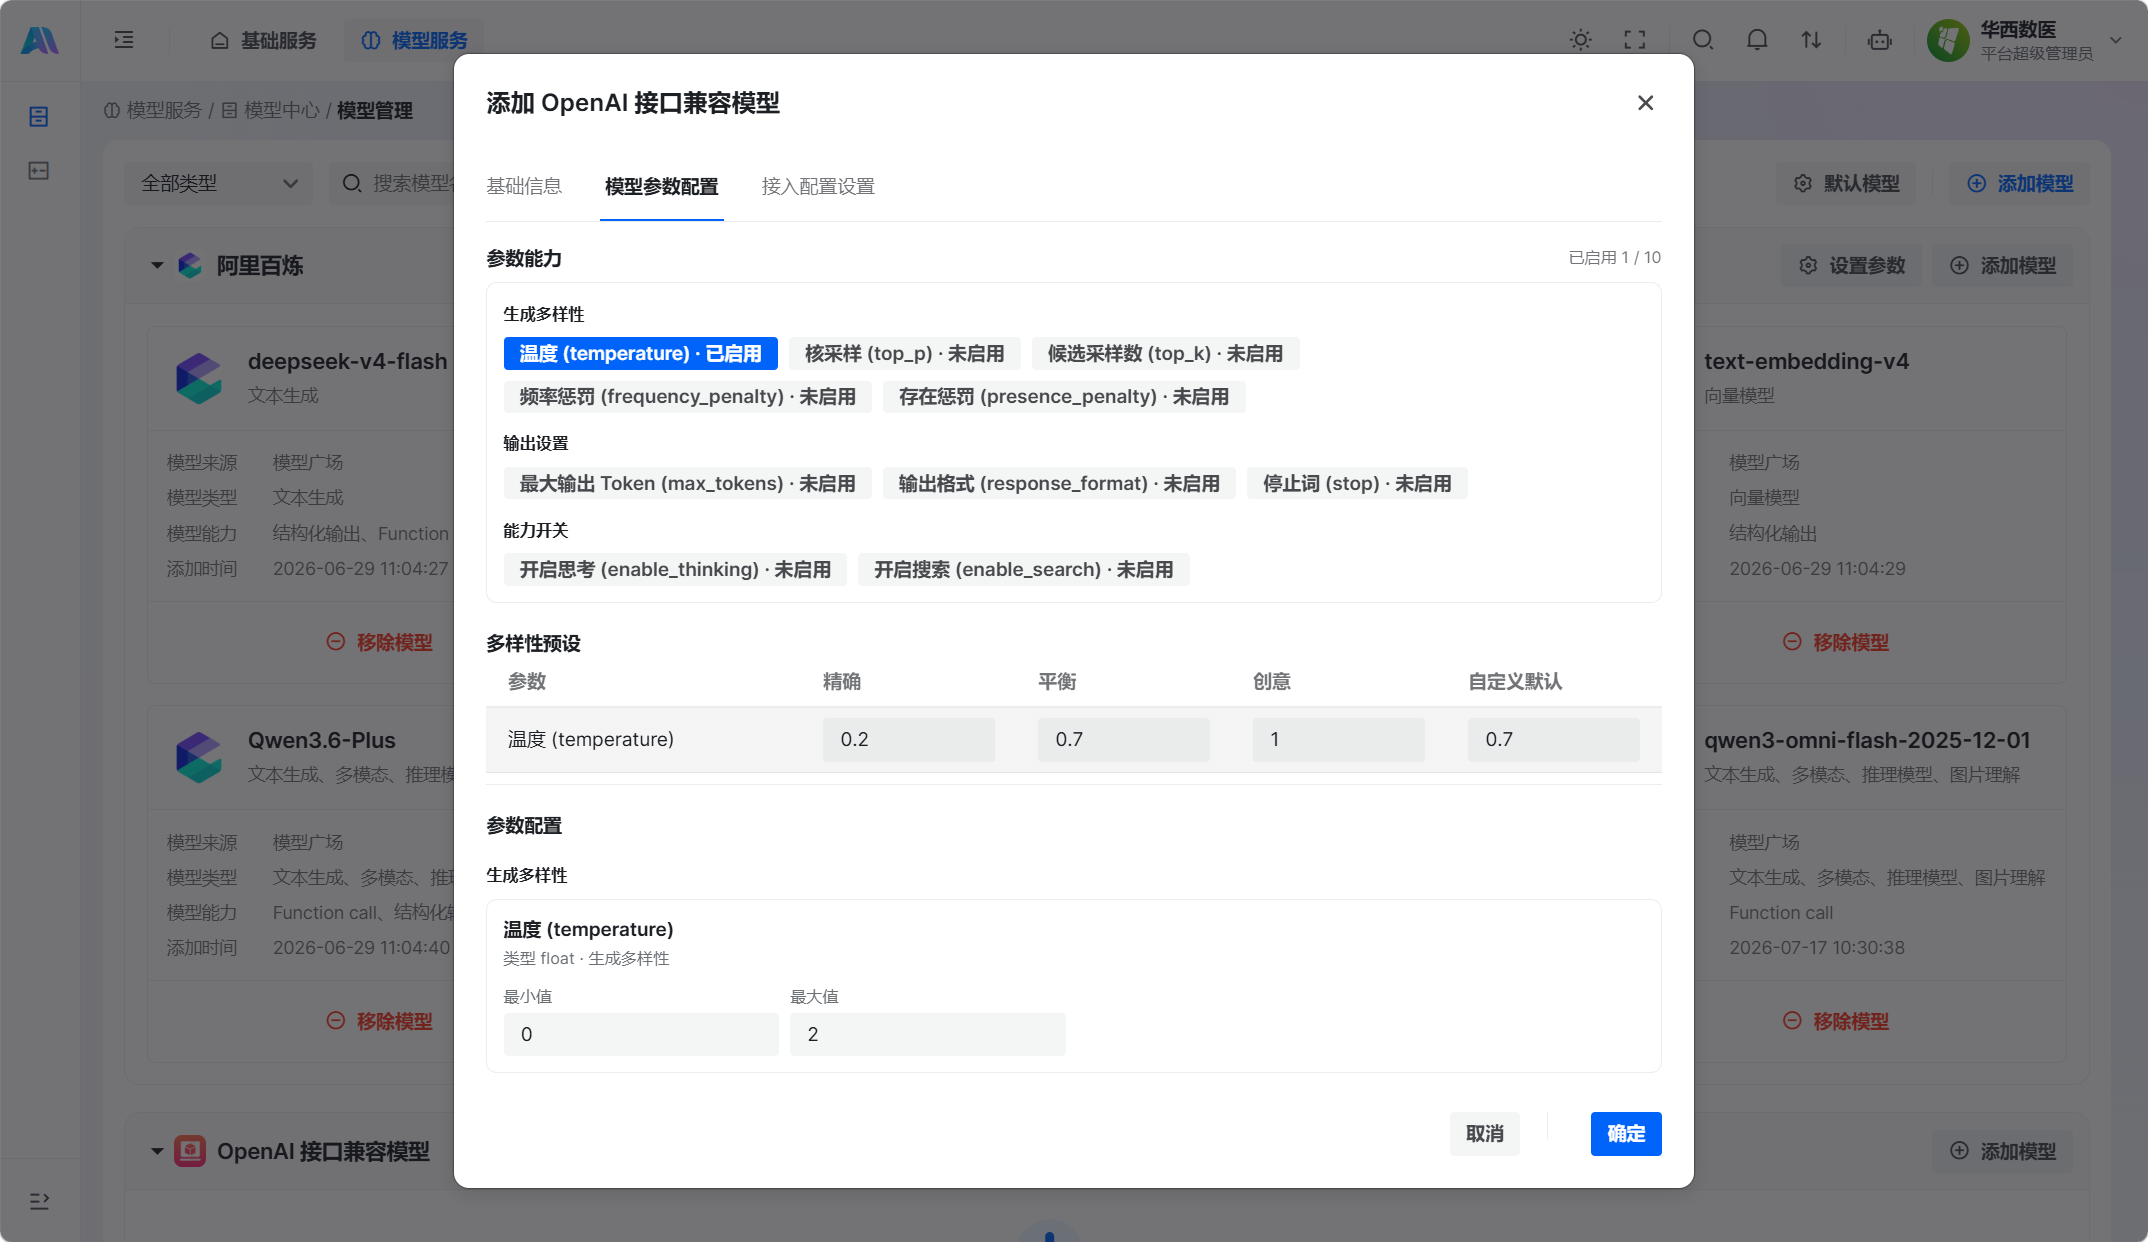Open the 全部类型 filter dropdown

click(x=219, y=184)
